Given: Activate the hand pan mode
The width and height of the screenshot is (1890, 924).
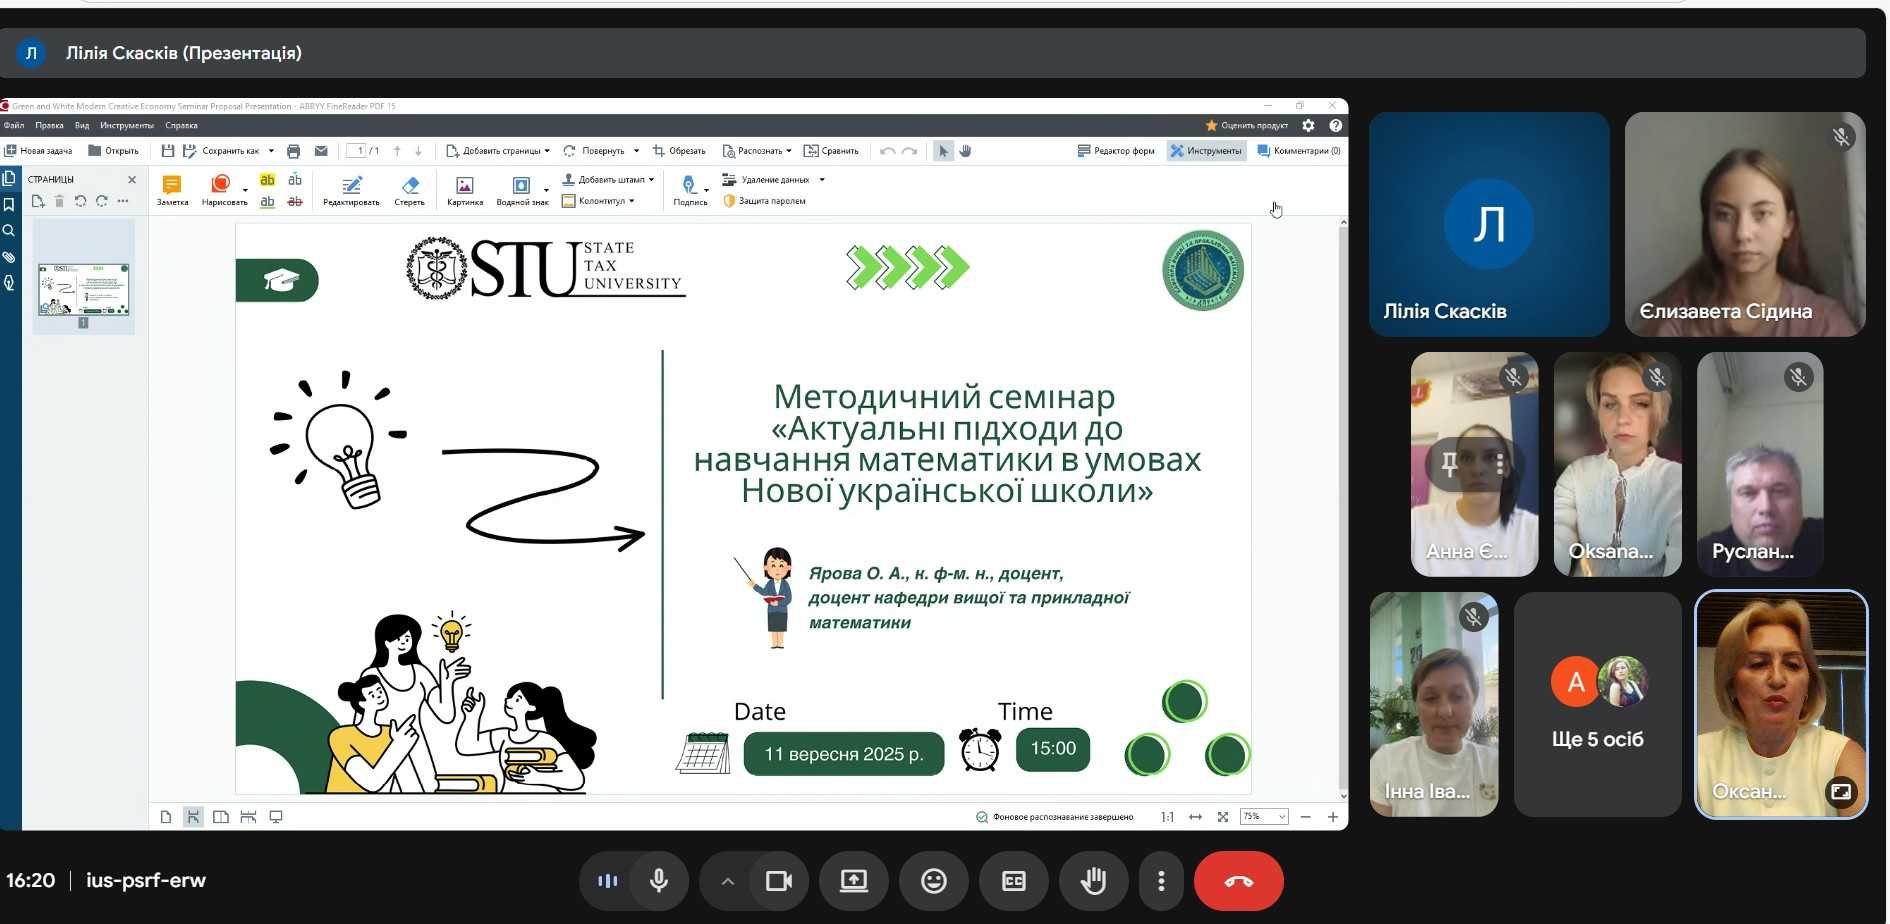Looking at the screenshot, I should tap(966, 151).
